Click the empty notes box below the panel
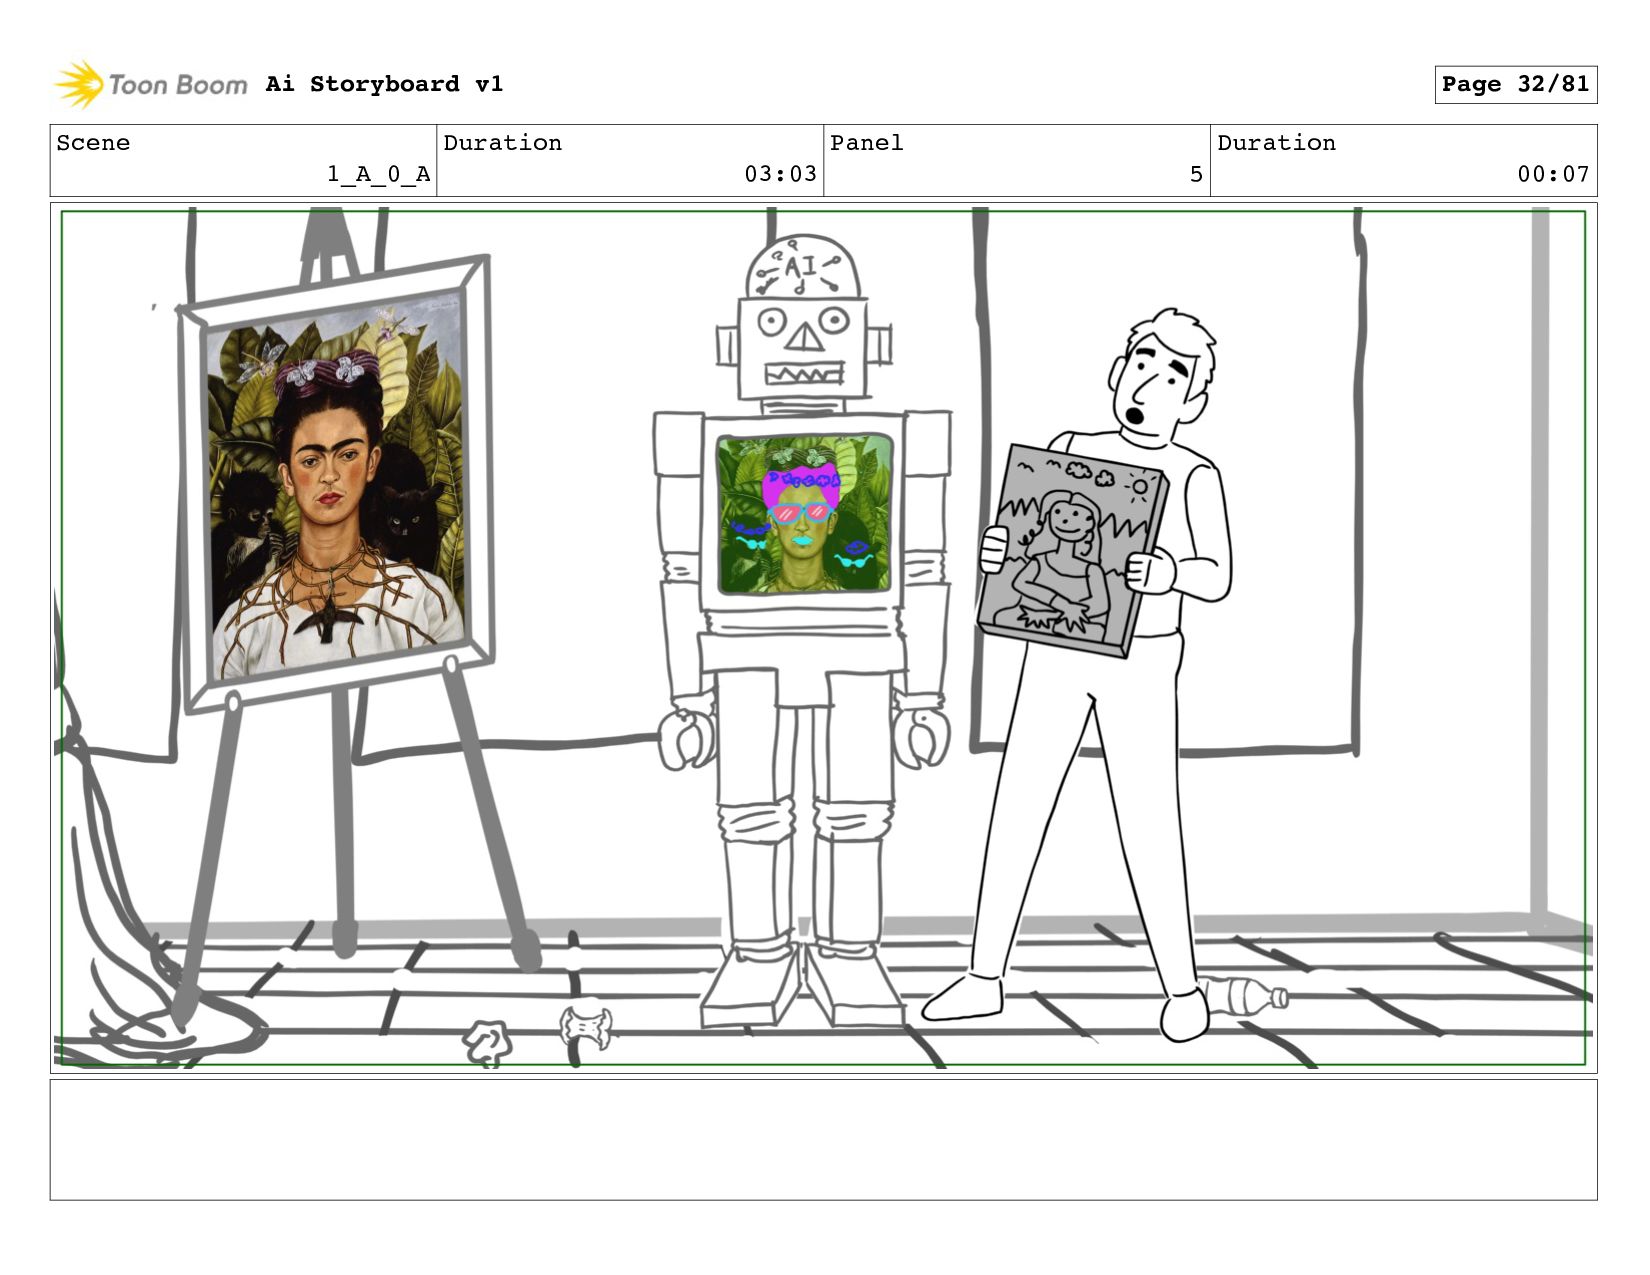This screenshot has width=1650, height=1275. pyautogui.click(x=823, y=1140)
